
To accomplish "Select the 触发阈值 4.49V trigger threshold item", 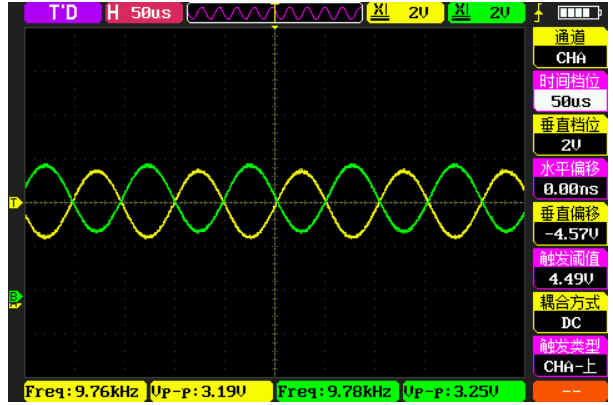I will click(x=570, y=269).
